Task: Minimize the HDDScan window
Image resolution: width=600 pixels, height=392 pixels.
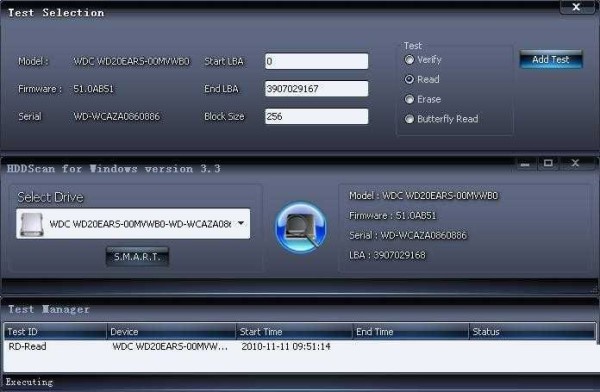Action: (525, 164)
